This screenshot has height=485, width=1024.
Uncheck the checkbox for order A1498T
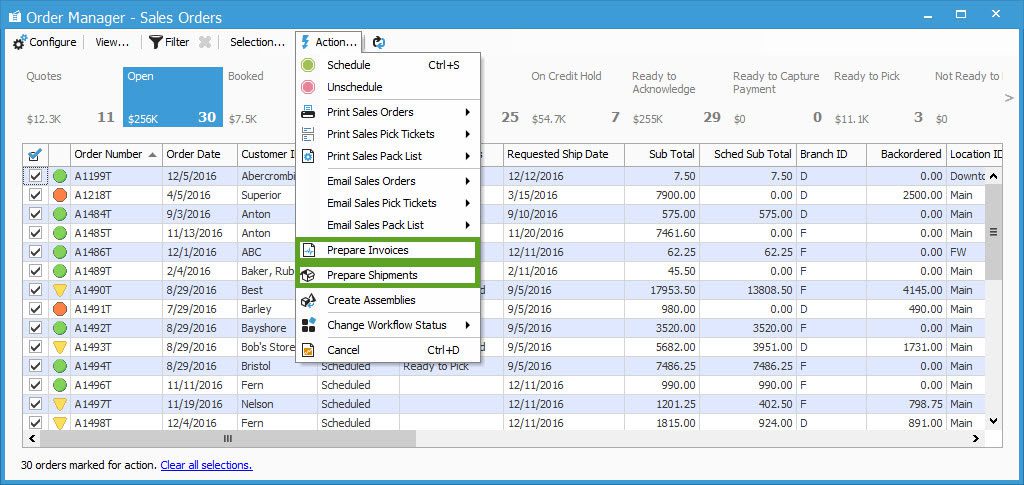(x=35, y=423)
